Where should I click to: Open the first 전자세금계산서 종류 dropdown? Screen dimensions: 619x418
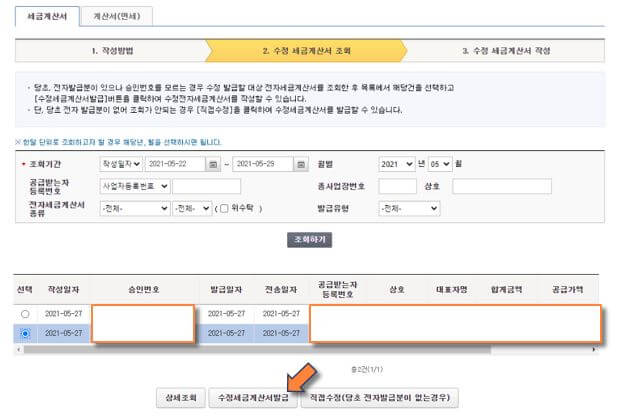click(135, 208)
